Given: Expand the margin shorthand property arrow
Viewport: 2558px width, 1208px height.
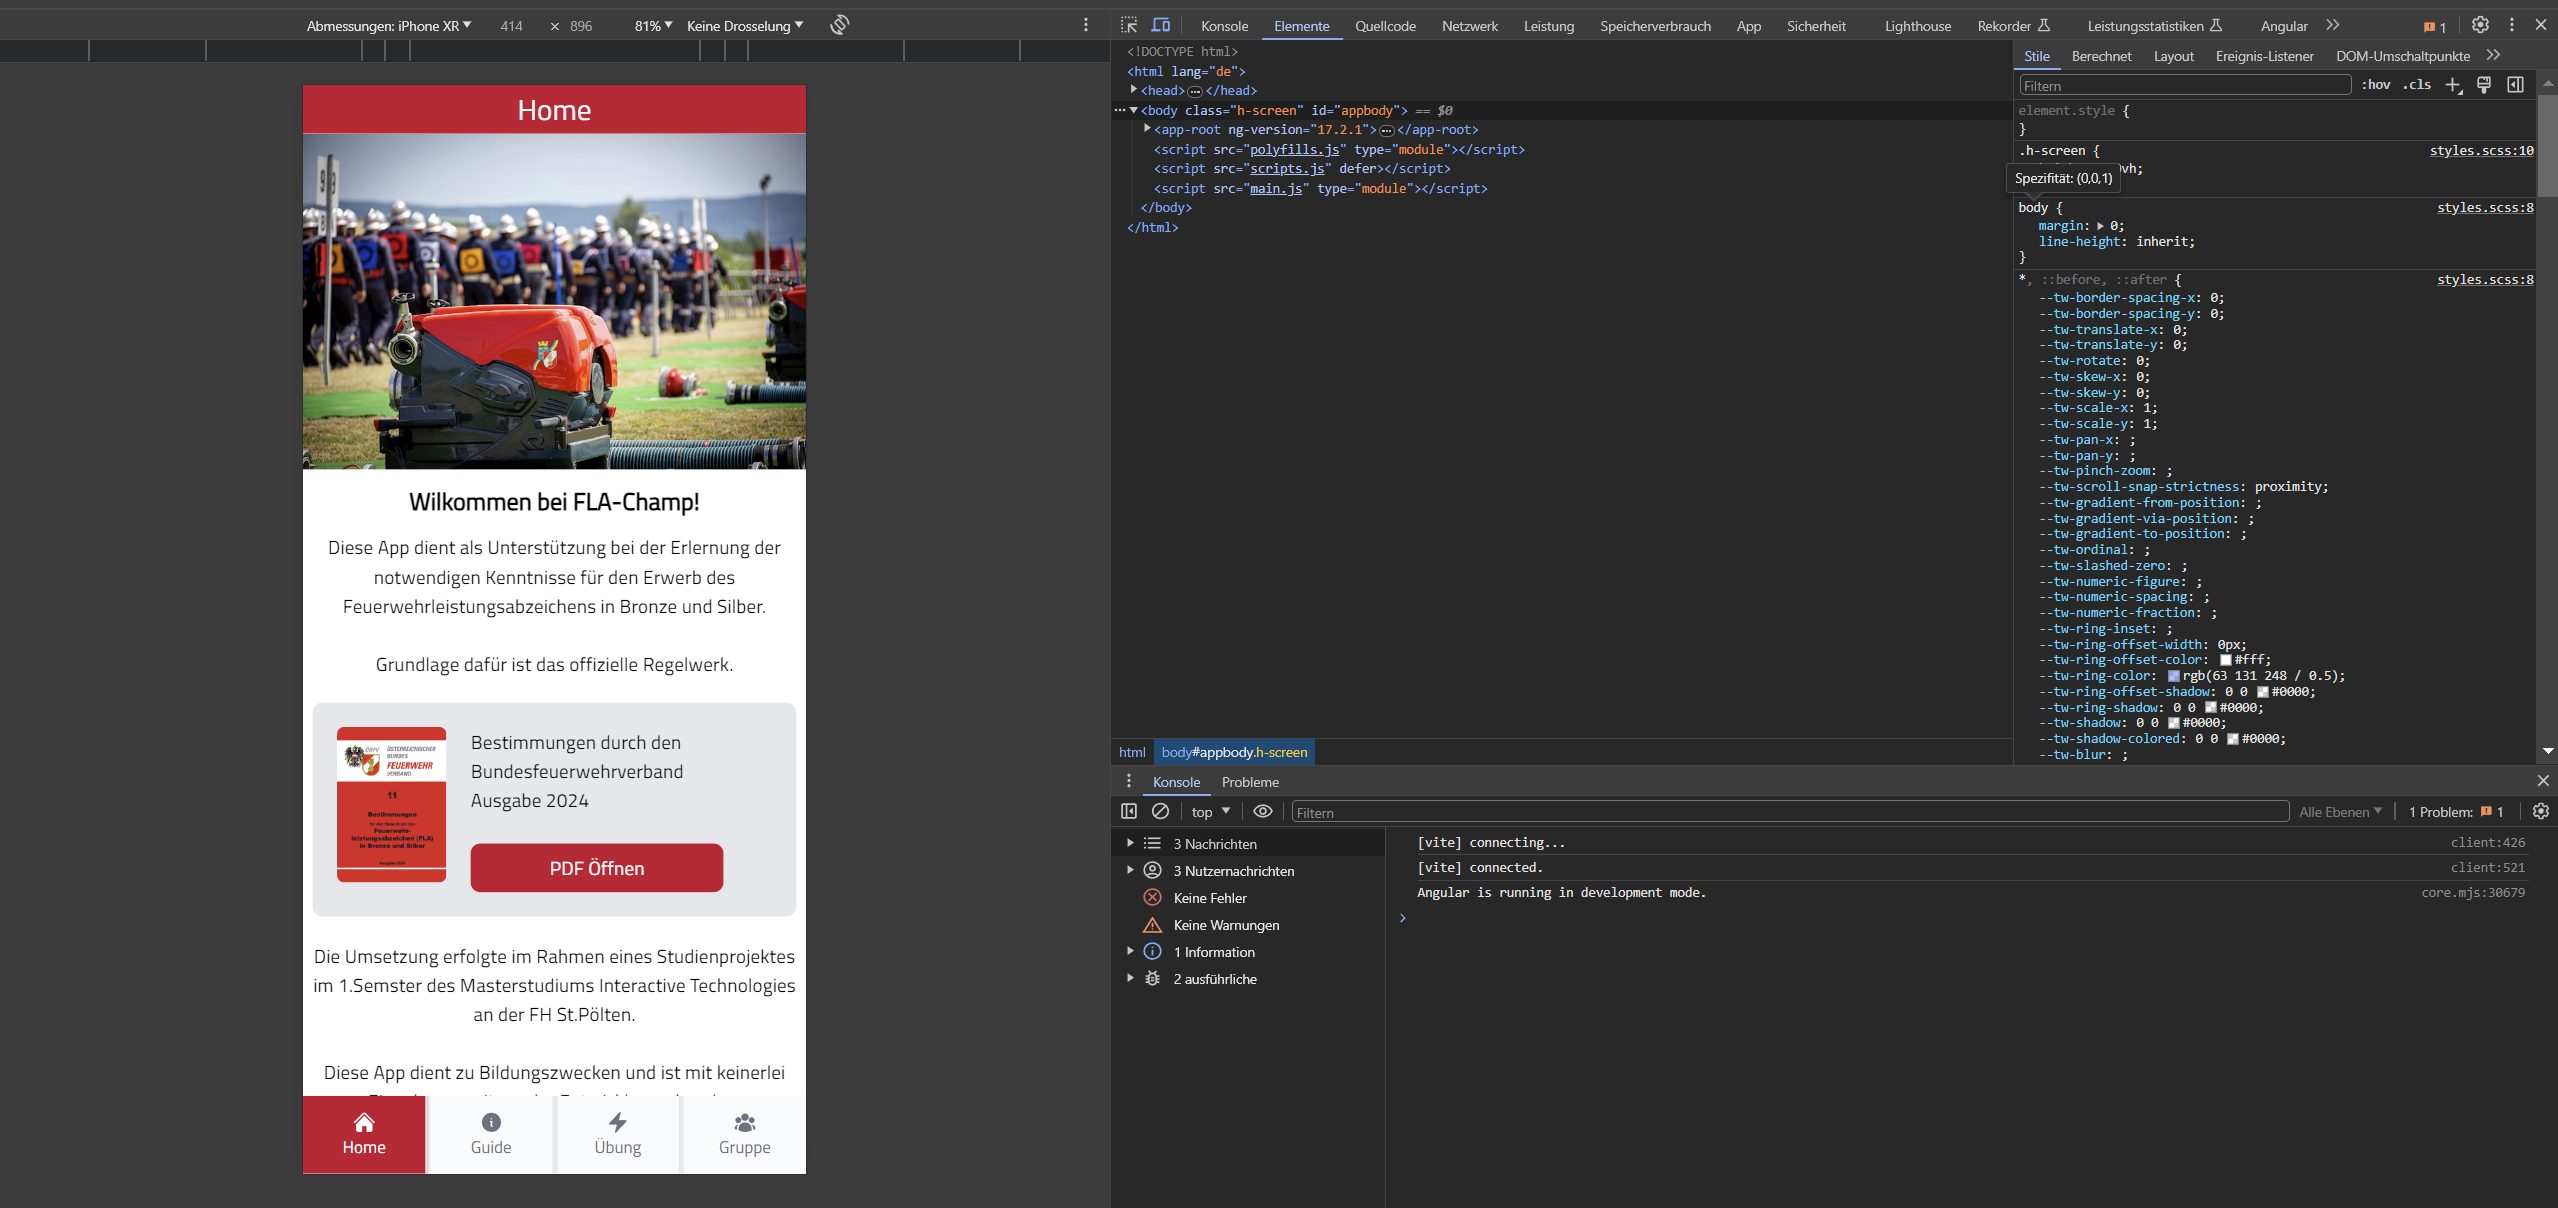Looking at the screenshot, I should click(2100, 226).
